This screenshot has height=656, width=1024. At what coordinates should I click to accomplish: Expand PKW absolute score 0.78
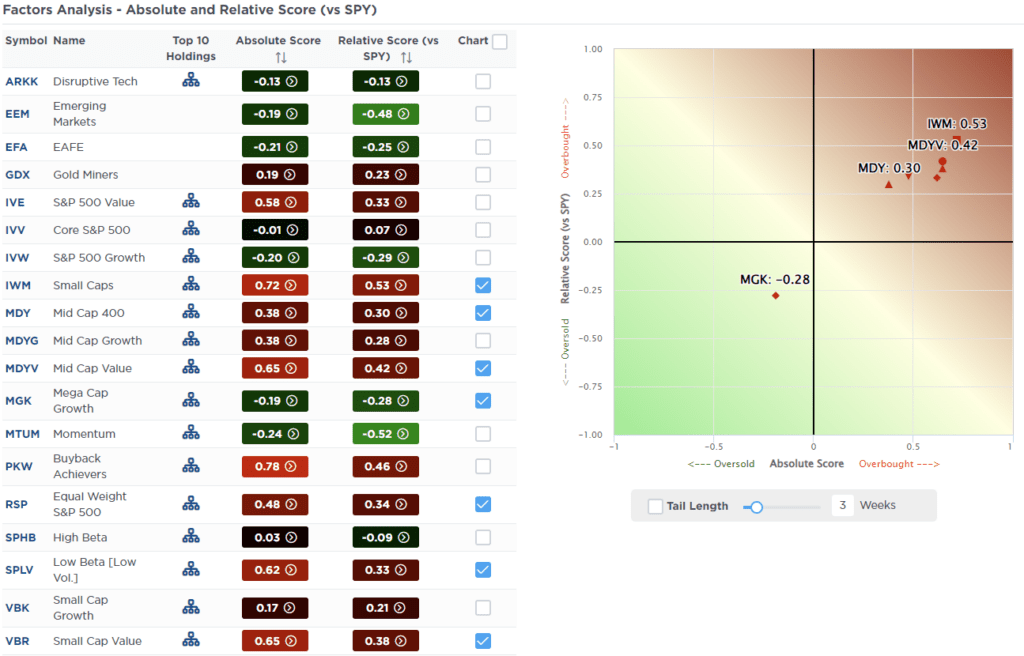click(275, 467)
